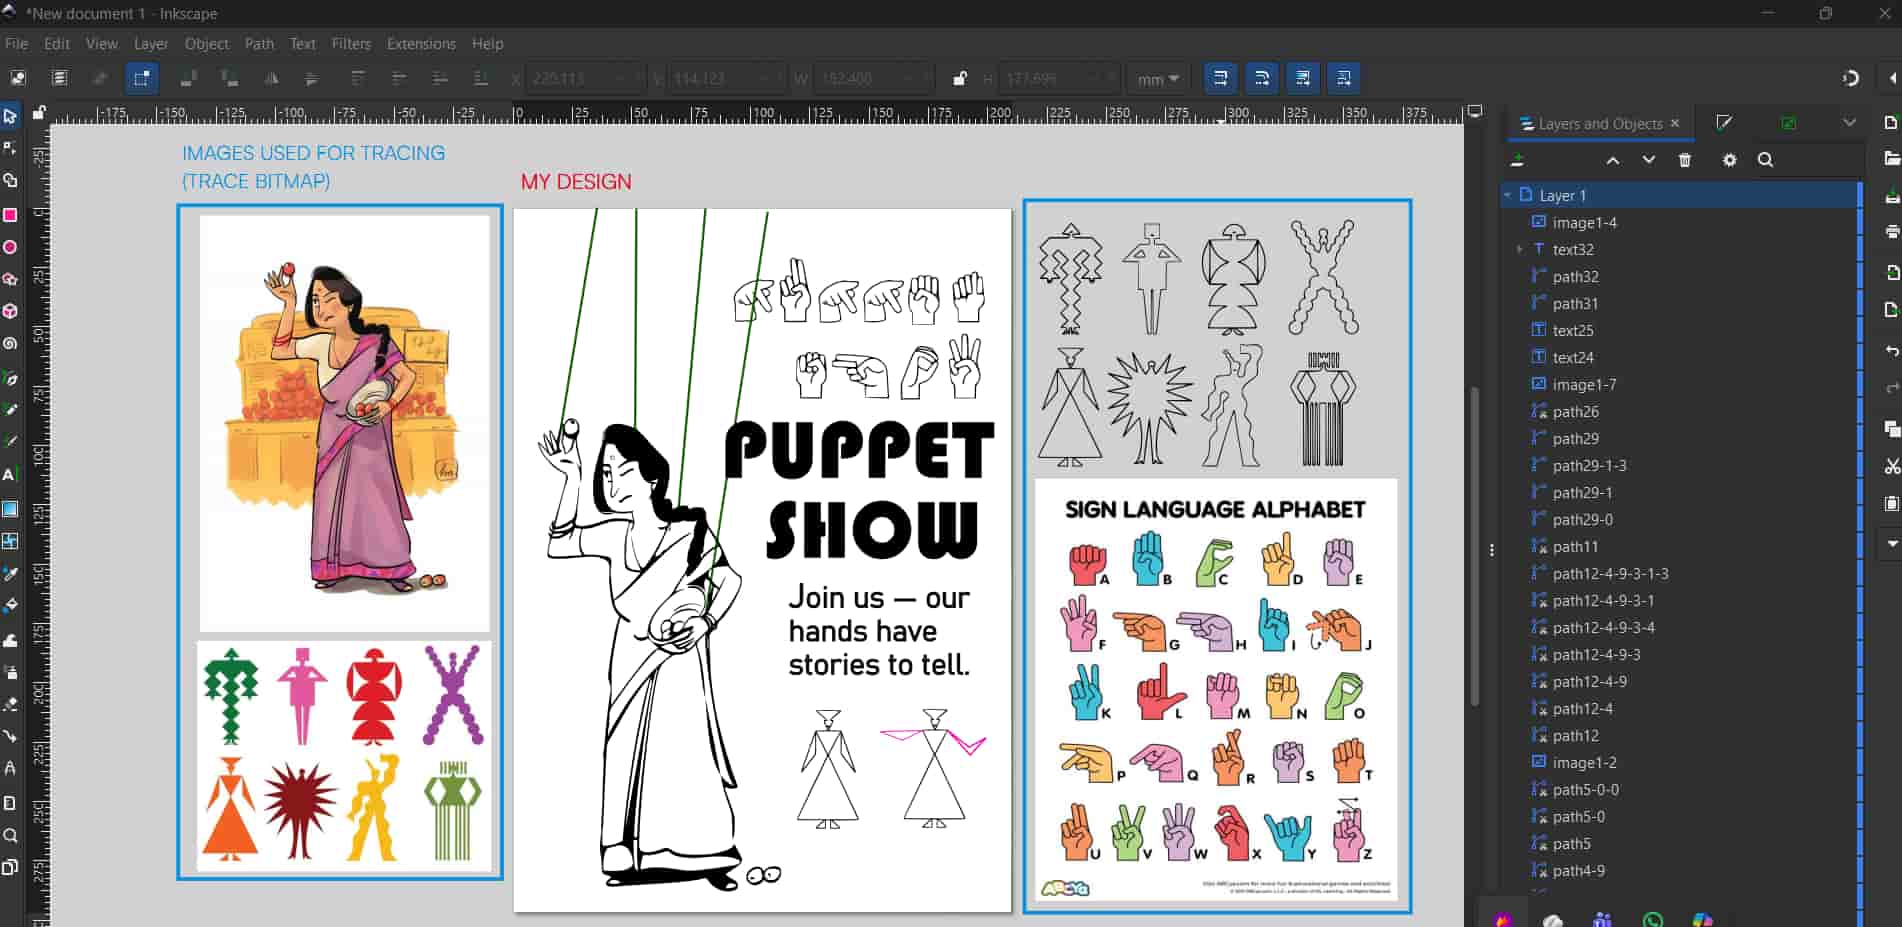This screenshot has width=1902, height=927.
Task: Select the Pen Bezier tool
Action: click(x=10, y=378)
